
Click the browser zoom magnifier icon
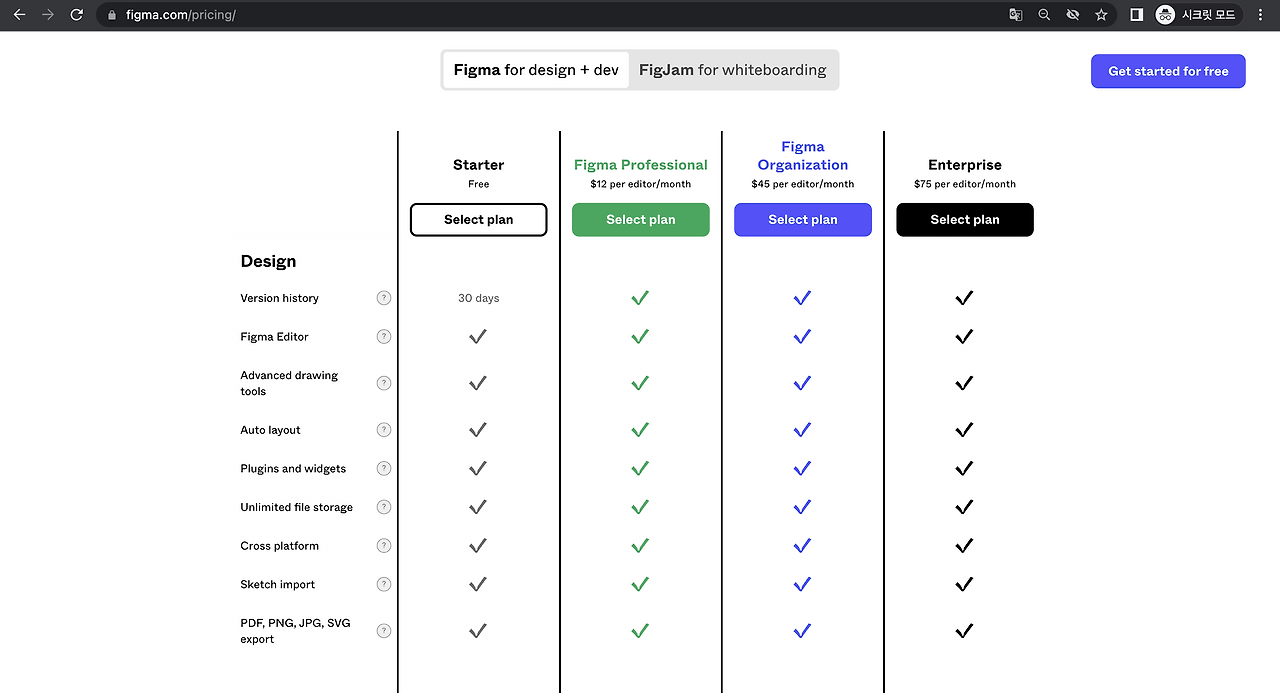pyautogui.click(x=1044, y=15)
